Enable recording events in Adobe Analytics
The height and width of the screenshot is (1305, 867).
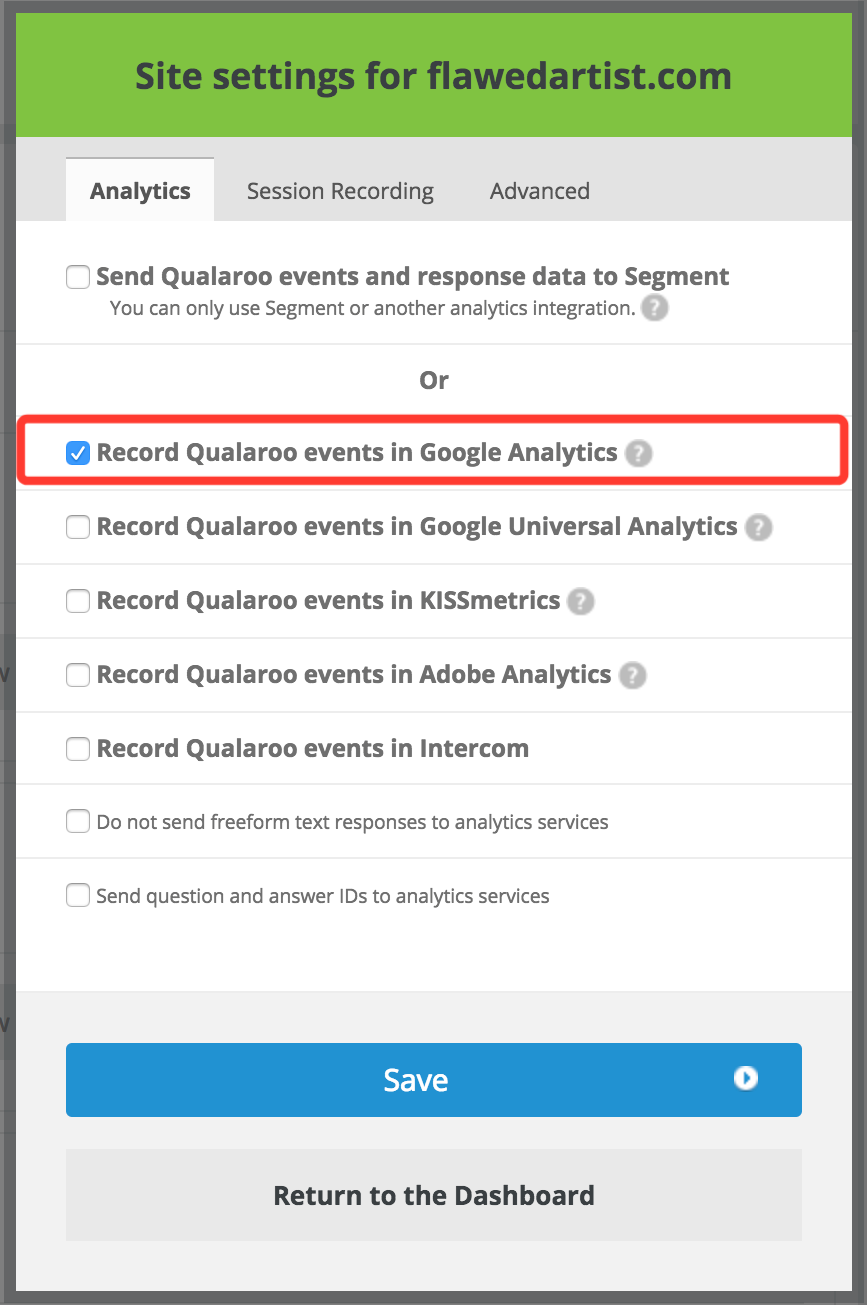[77, 675]
